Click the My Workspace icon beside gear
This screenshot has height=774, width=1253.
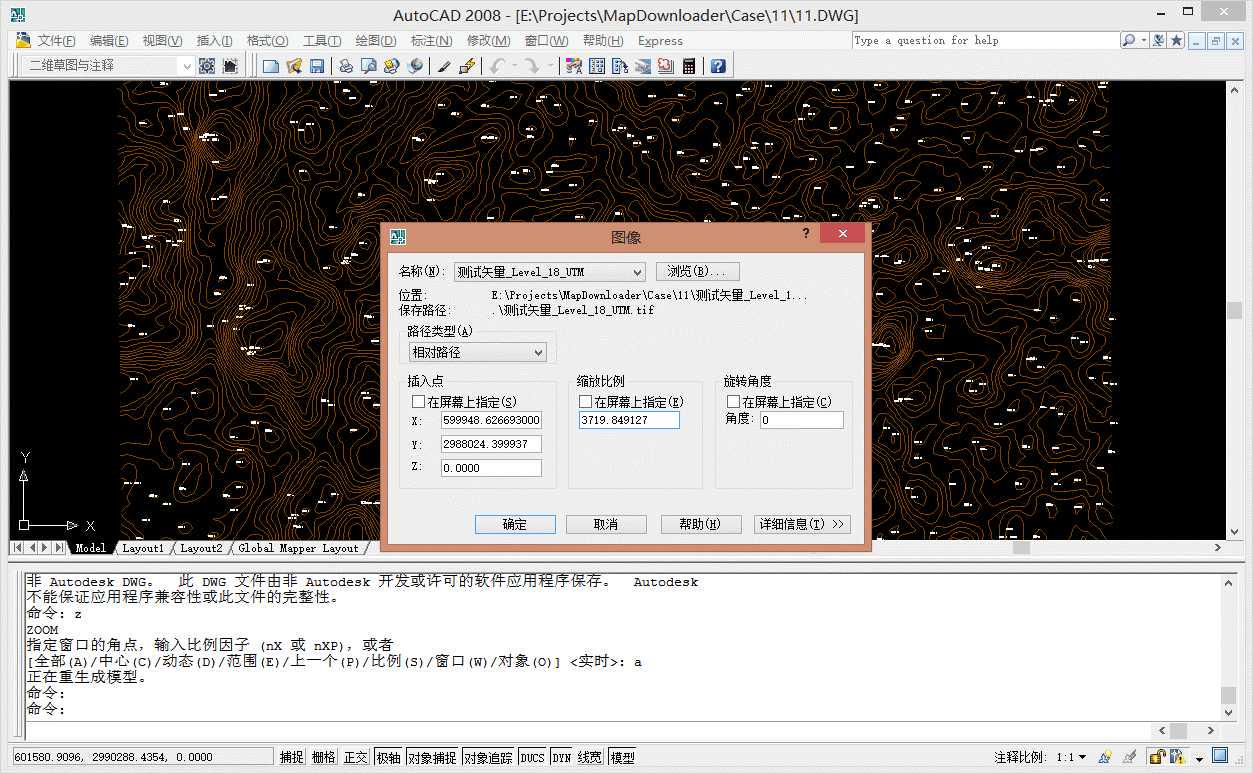[230, 66]
